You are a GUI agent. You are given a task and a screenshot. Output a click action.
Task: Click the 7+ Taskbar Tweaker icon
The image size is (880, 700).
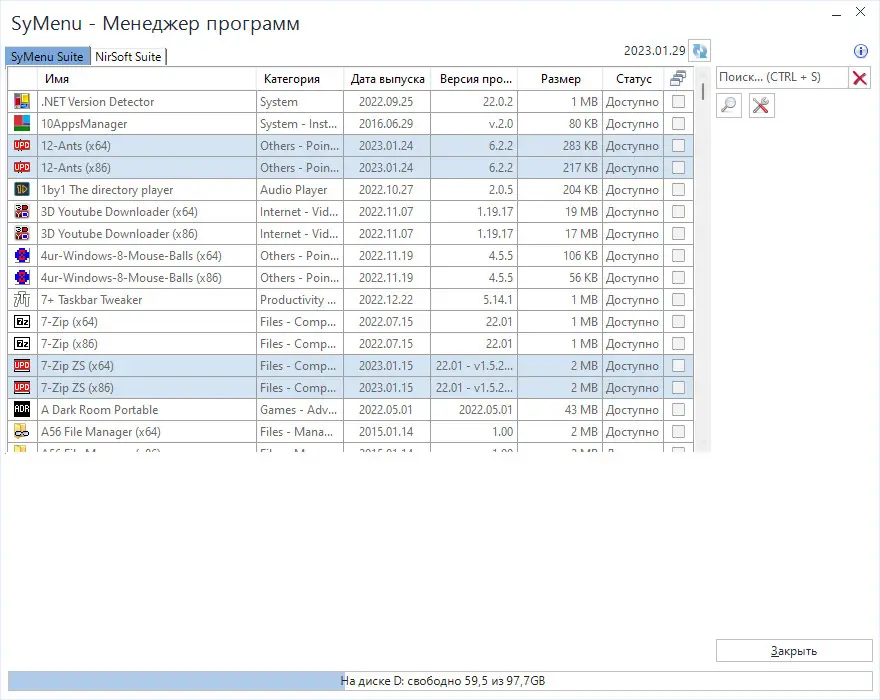pyautogui.click(x=22, y=300)
